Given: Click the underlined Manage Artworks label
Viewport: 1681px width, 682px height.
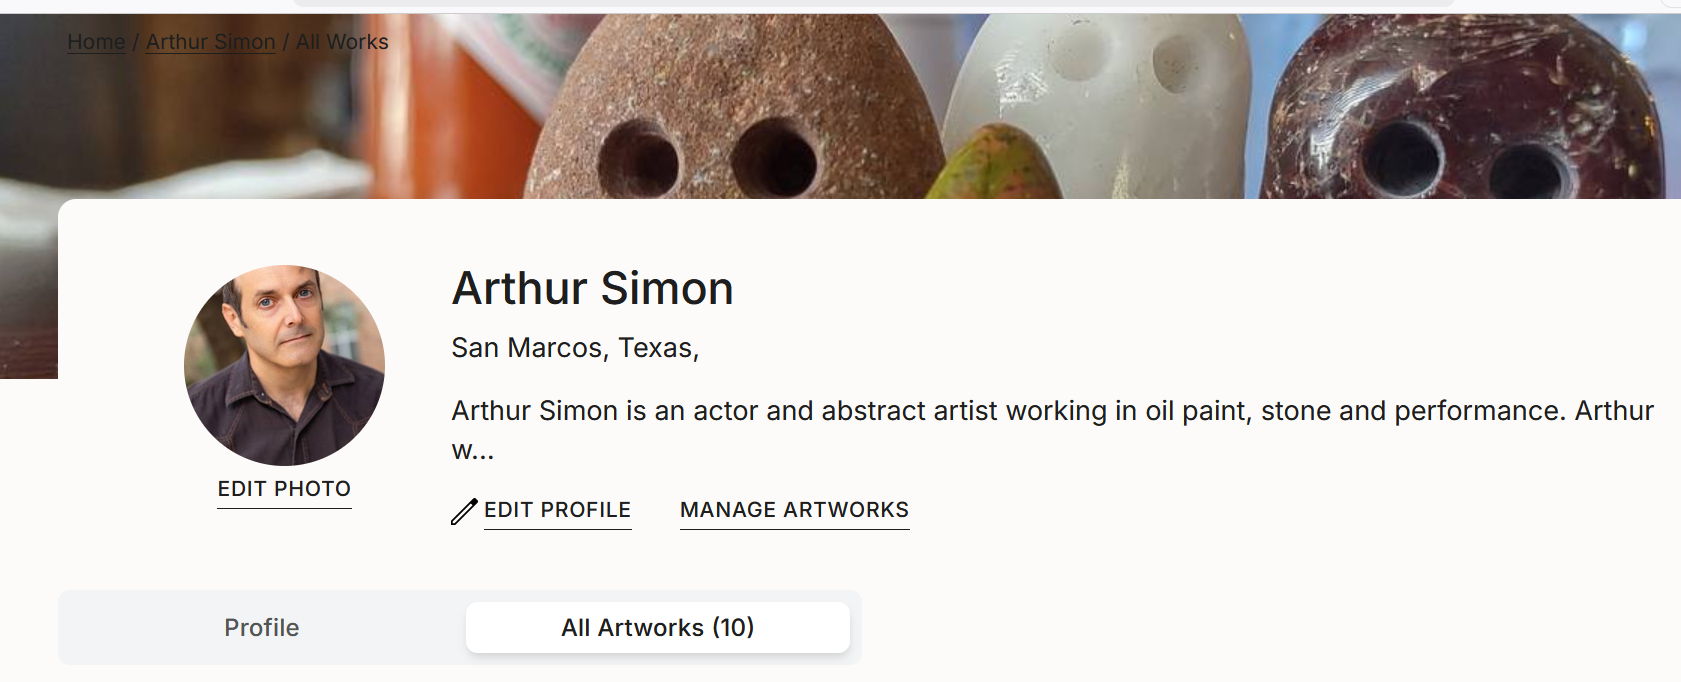Looking at the screenshot, I should (x=793, y=510).
